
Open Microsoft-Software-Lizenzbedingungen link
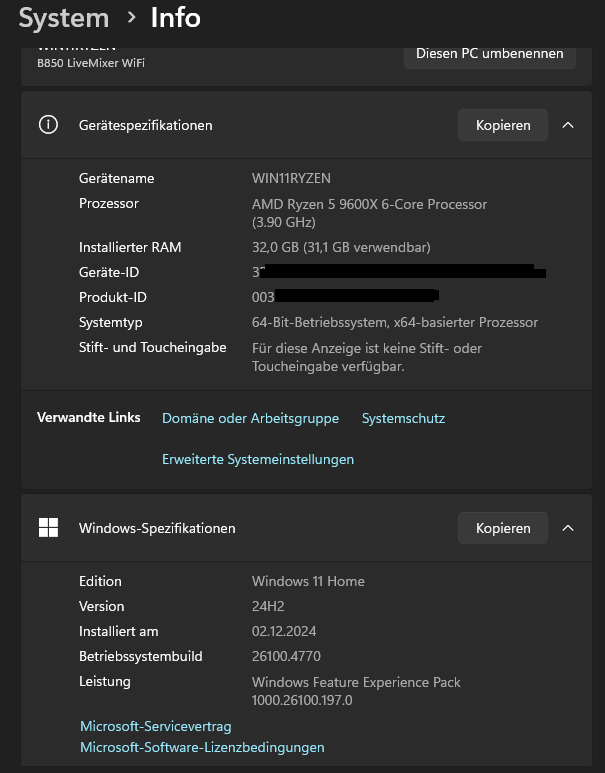coord(202,747)
